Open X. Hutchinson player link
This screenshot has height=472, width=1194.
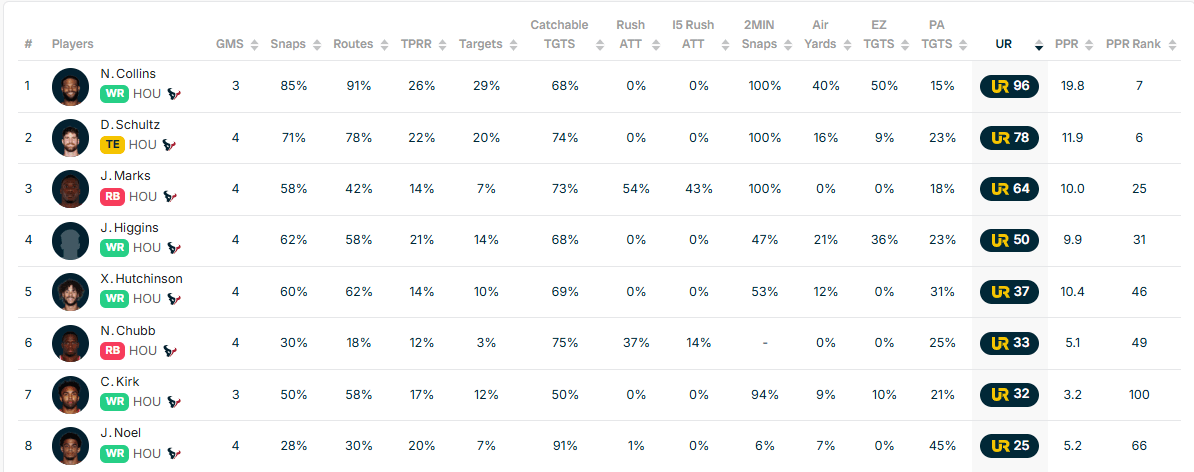pos(141,279)
